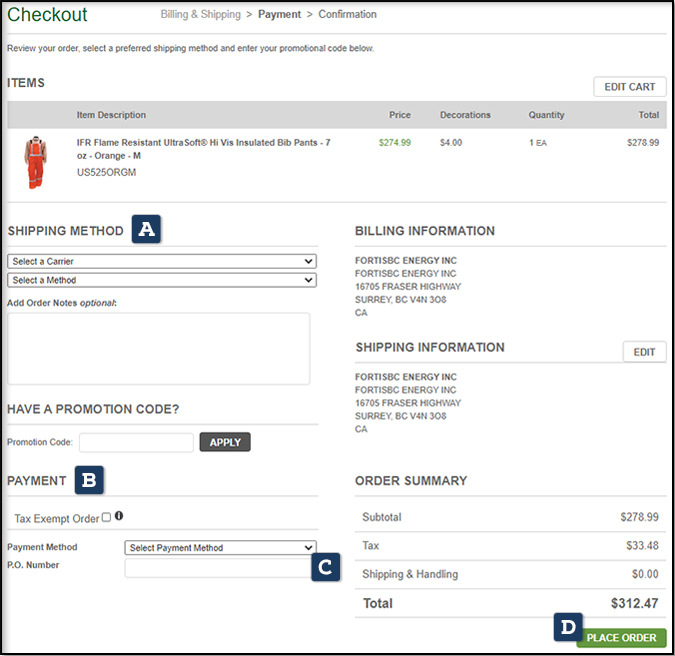Viewport: 675px width, 656px height.
Task: Focus the P.O. Number input field
Action: tap(218, 568)
